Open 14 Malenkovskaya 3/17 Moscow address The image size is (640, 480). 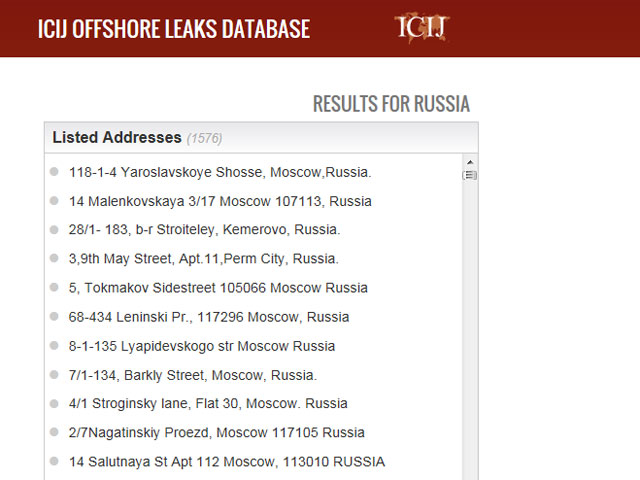pyautogui.click(x=220, y=201)
